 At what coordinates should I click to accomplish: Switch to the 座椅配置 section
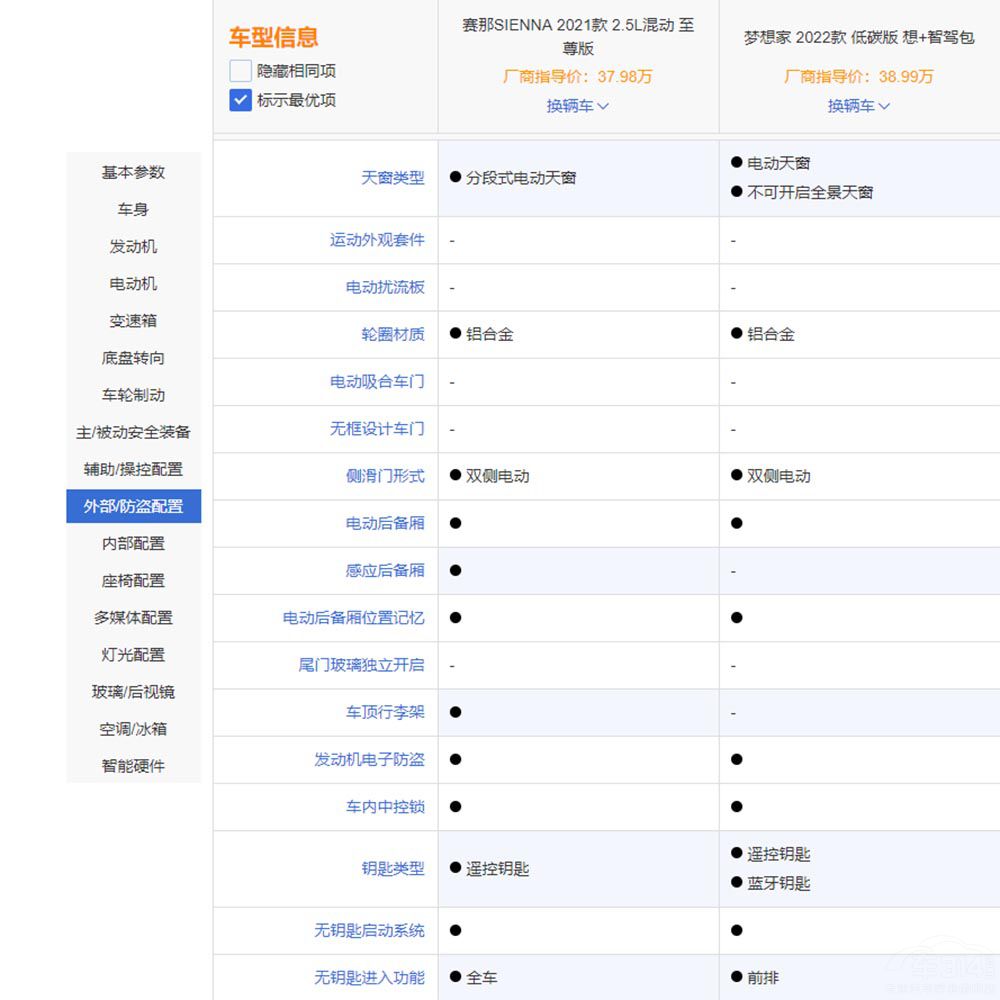(x=133, y=580)
